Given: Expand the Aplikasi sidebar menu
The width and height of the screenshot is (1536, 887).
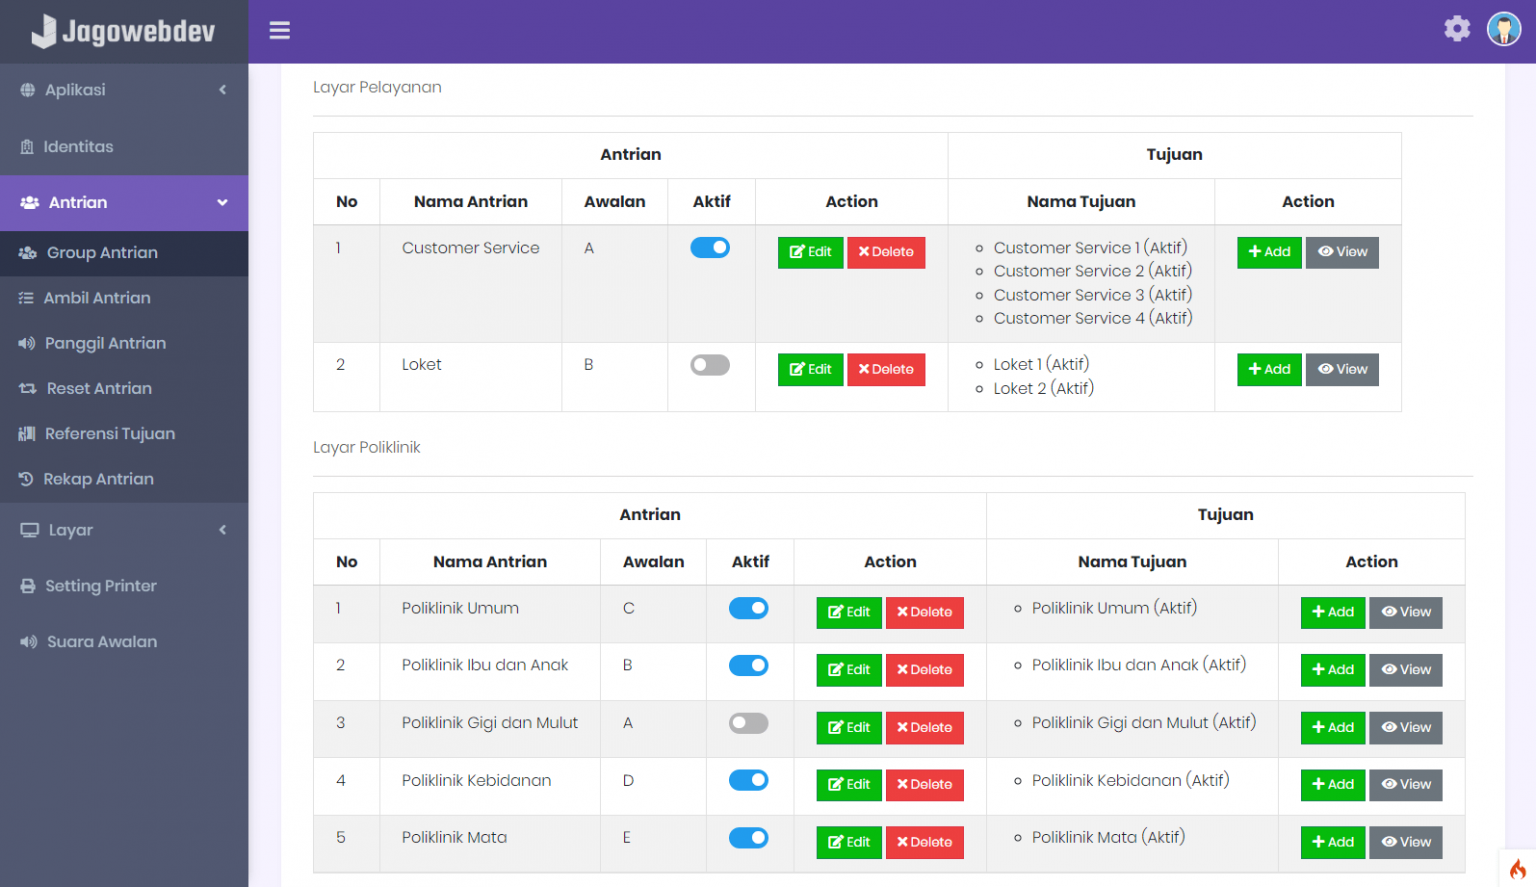Looking at the screenshot, I should point(123,90).
